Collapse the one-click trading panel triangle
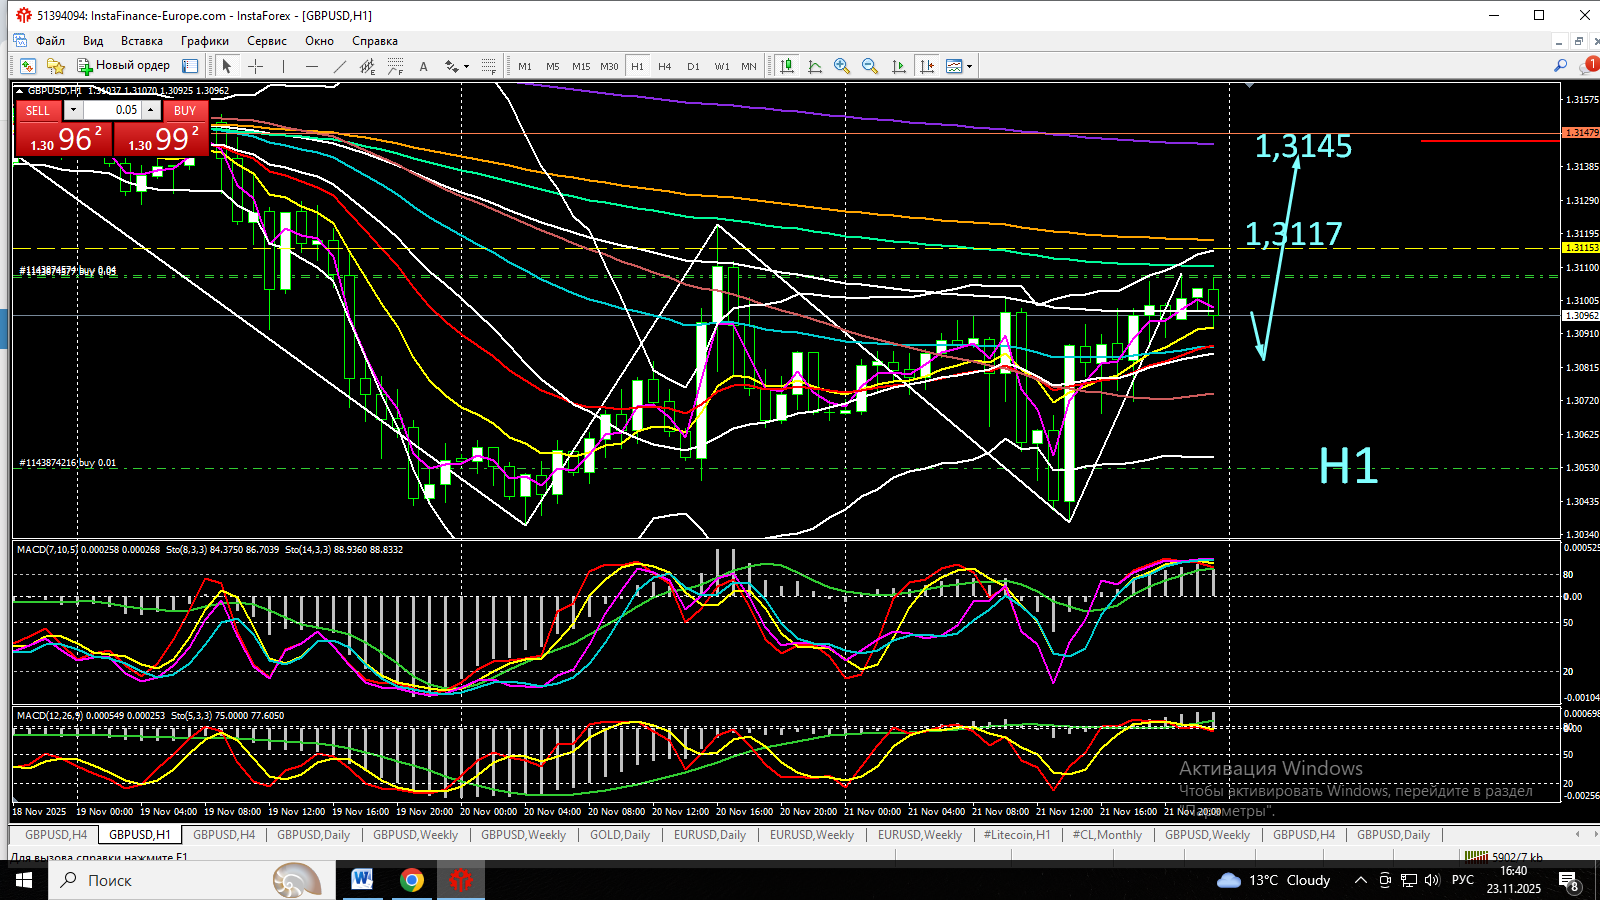Image resolution: width=1600 pixels, height=900 pixels. 21,91
